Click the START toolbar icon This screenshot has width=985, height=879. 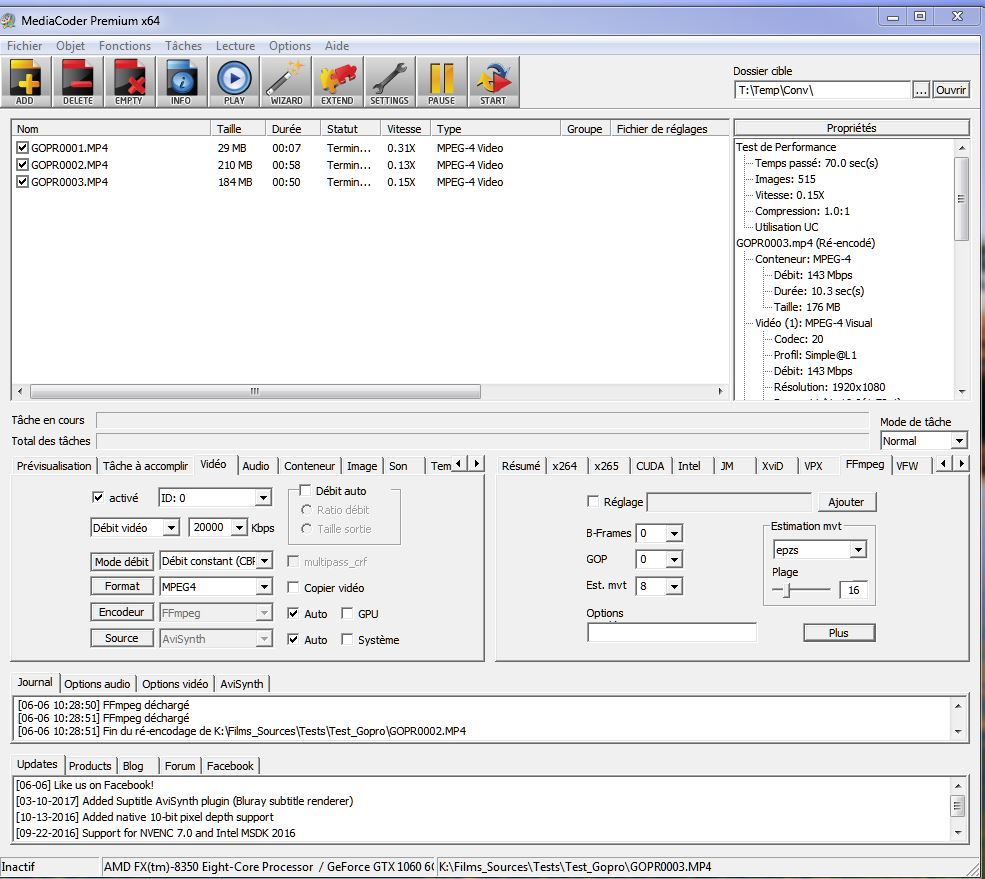coord(494,82)
